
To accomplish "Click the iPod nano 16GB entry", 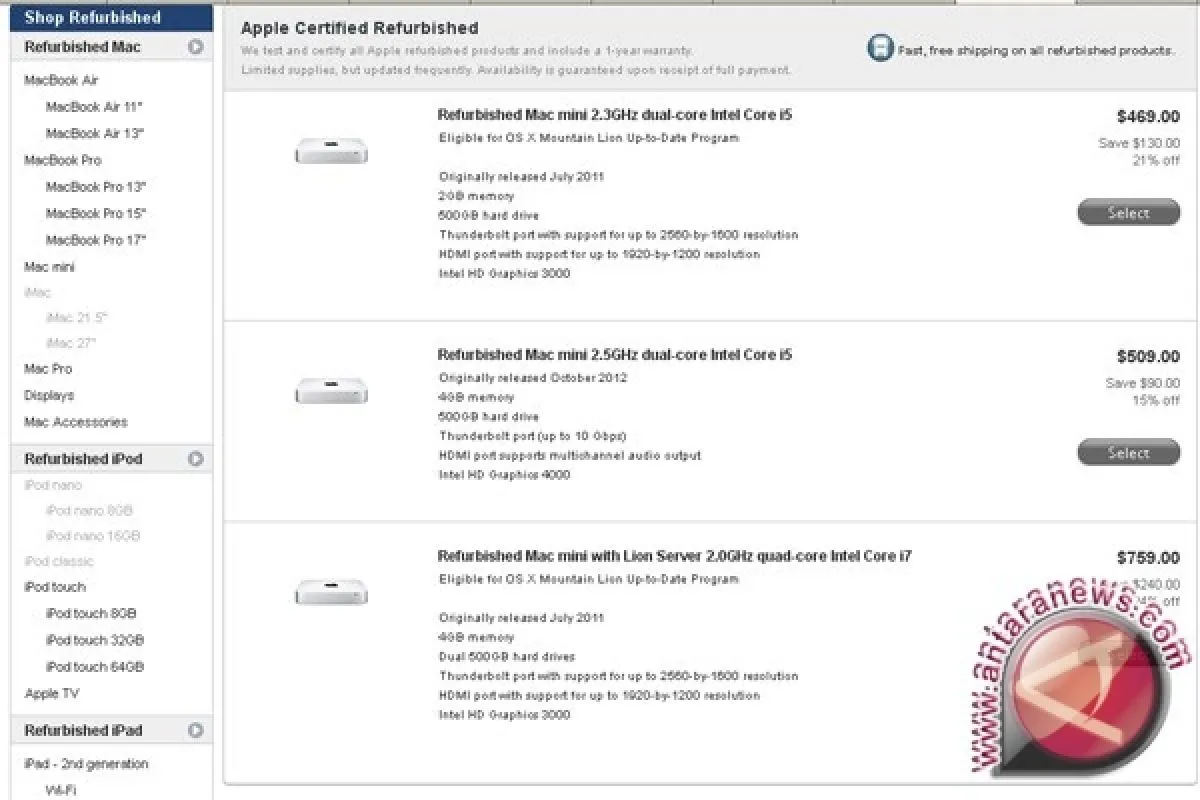I will 93,535.
